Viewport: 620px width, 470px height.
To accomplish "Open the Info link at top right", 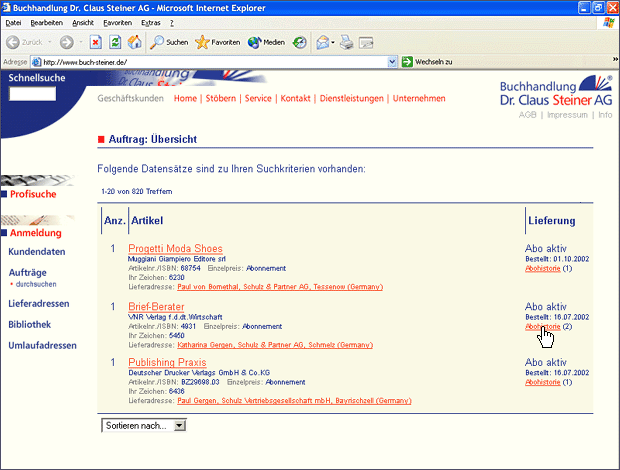I will point(605,115).
